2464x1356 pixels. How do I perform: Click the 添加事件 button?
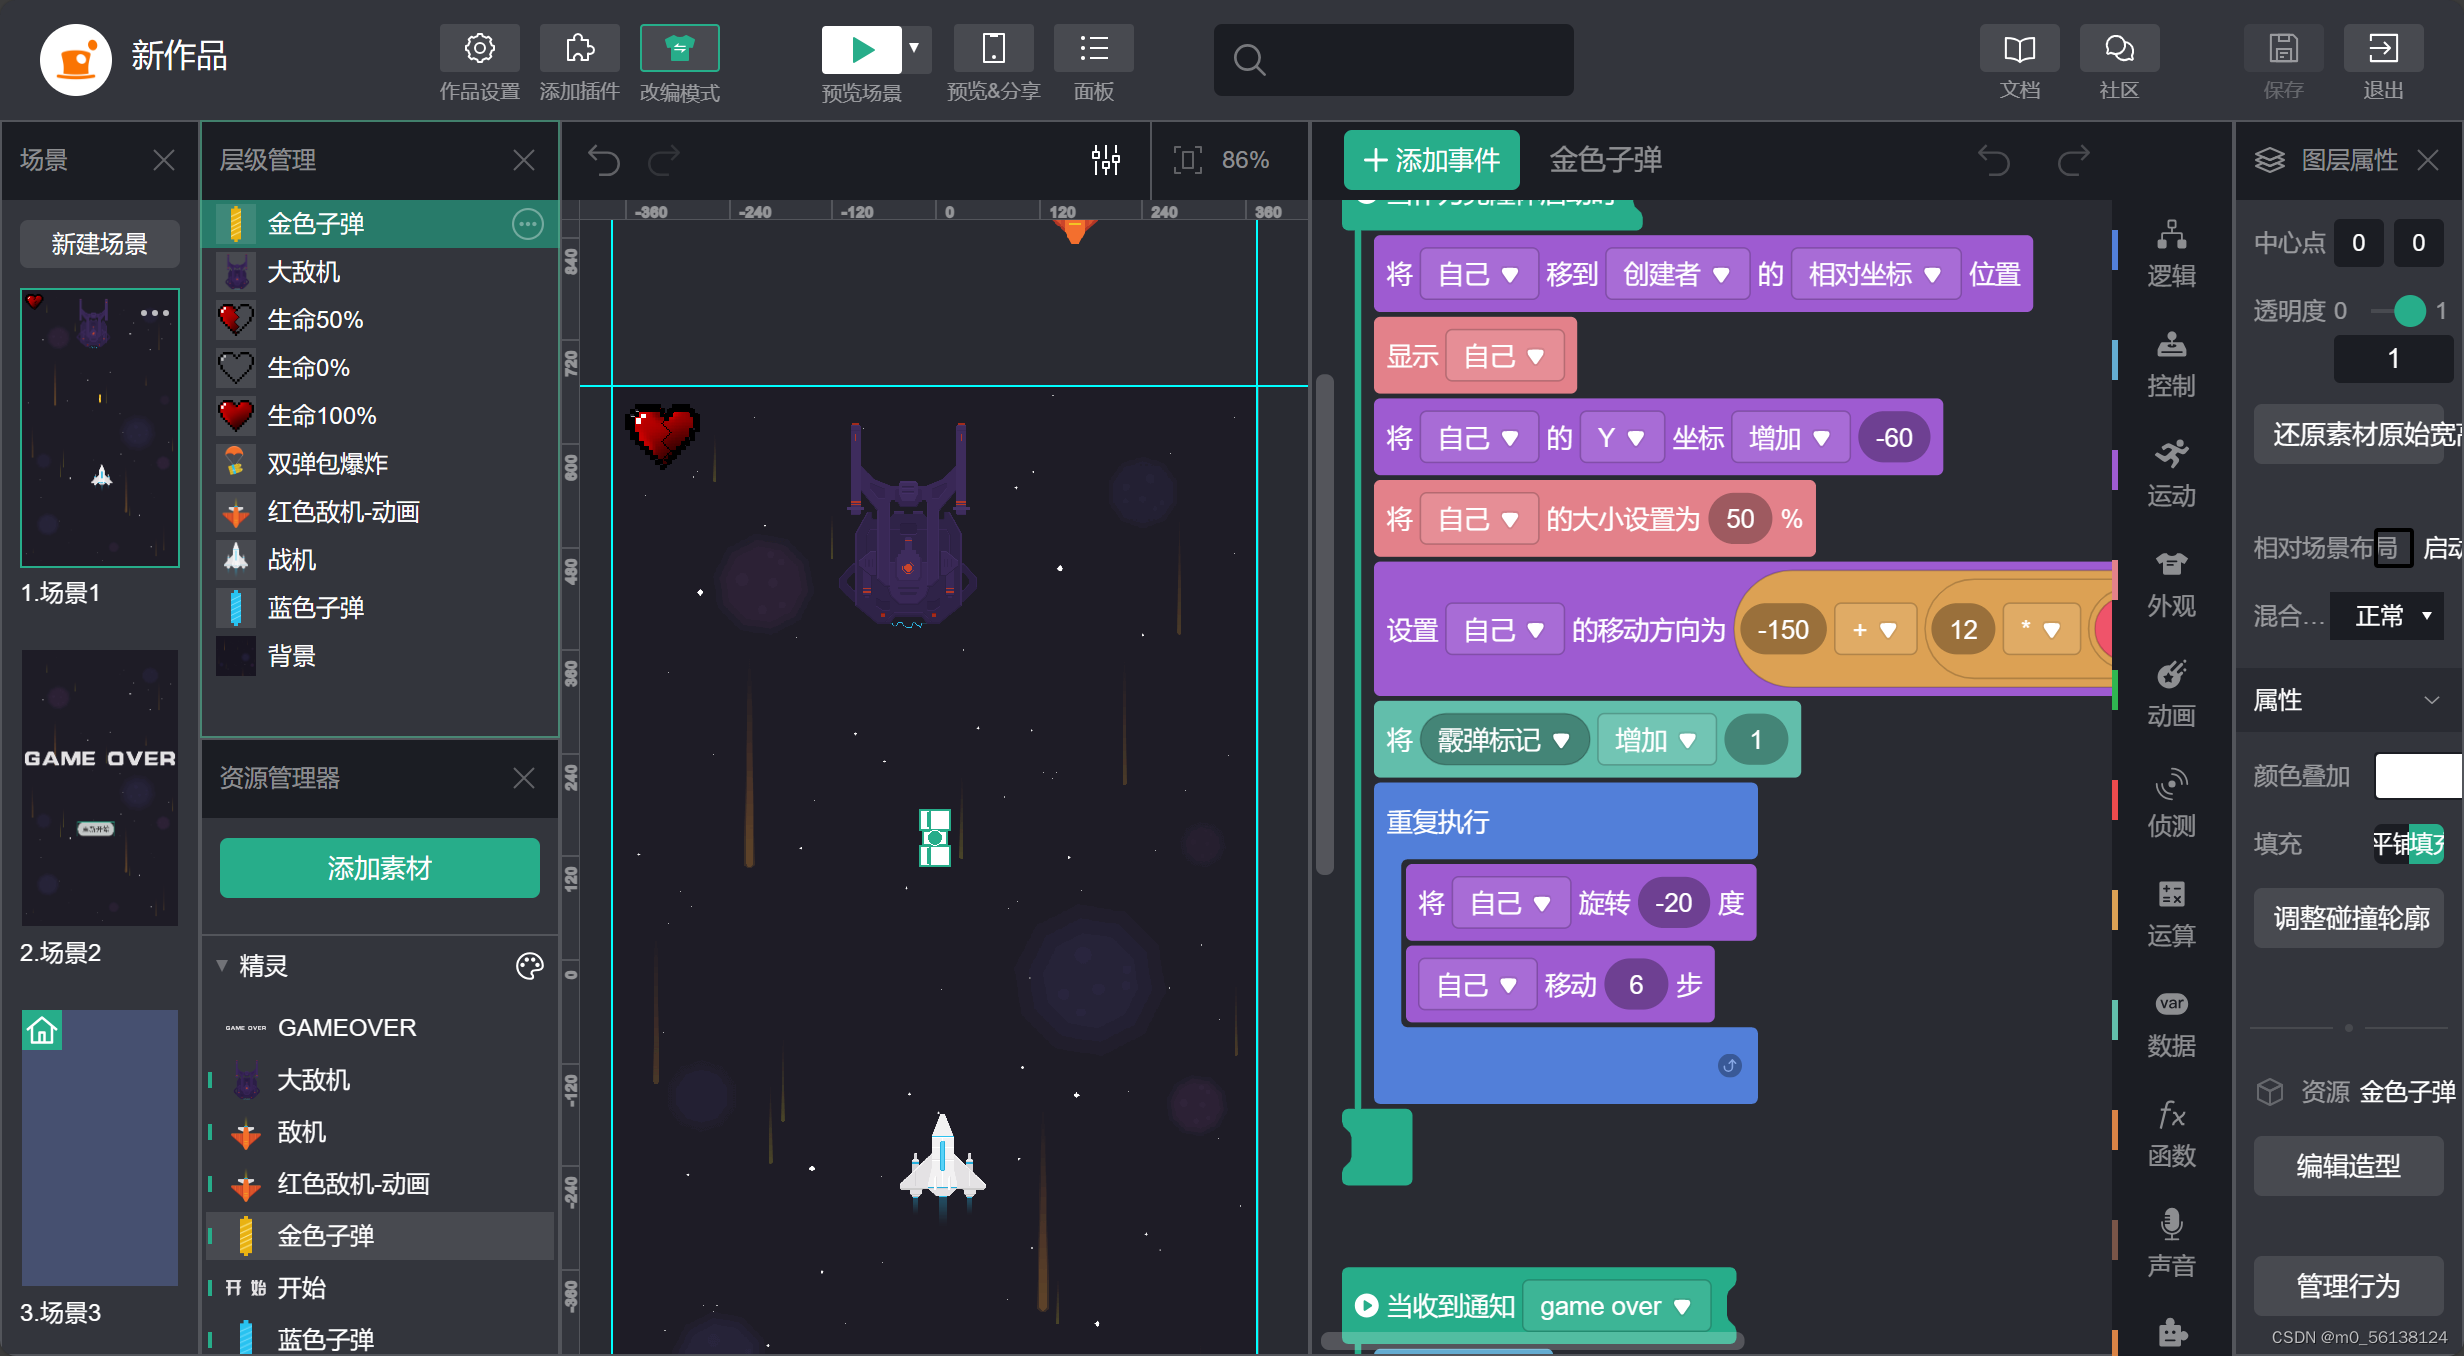[x=1430, y=160]
